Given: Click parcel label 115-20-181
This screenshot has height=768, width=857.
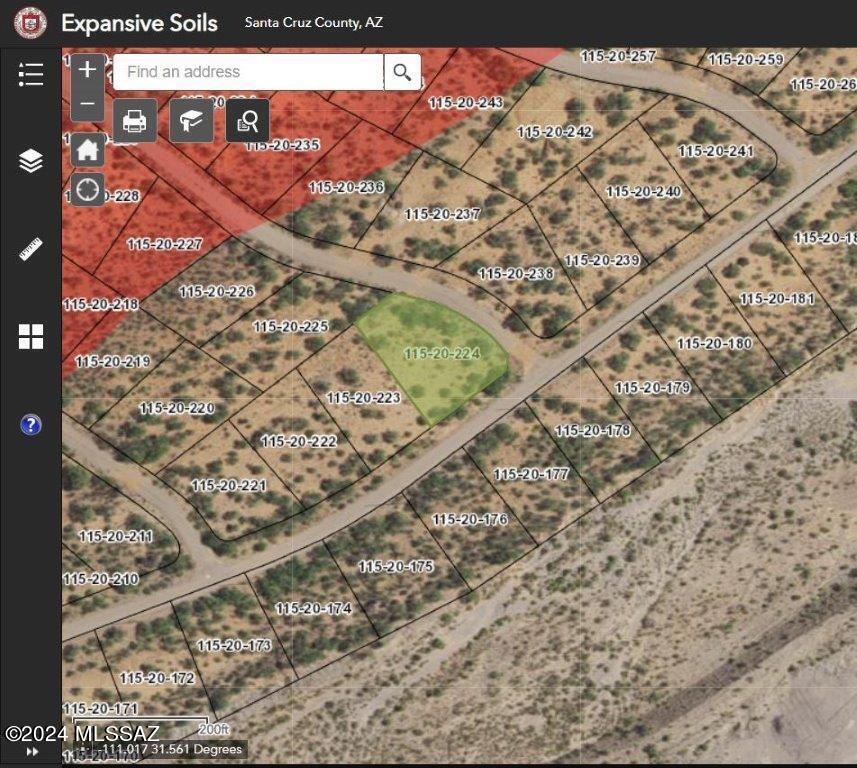Looking at the screenshot, I should pos(777,298).
